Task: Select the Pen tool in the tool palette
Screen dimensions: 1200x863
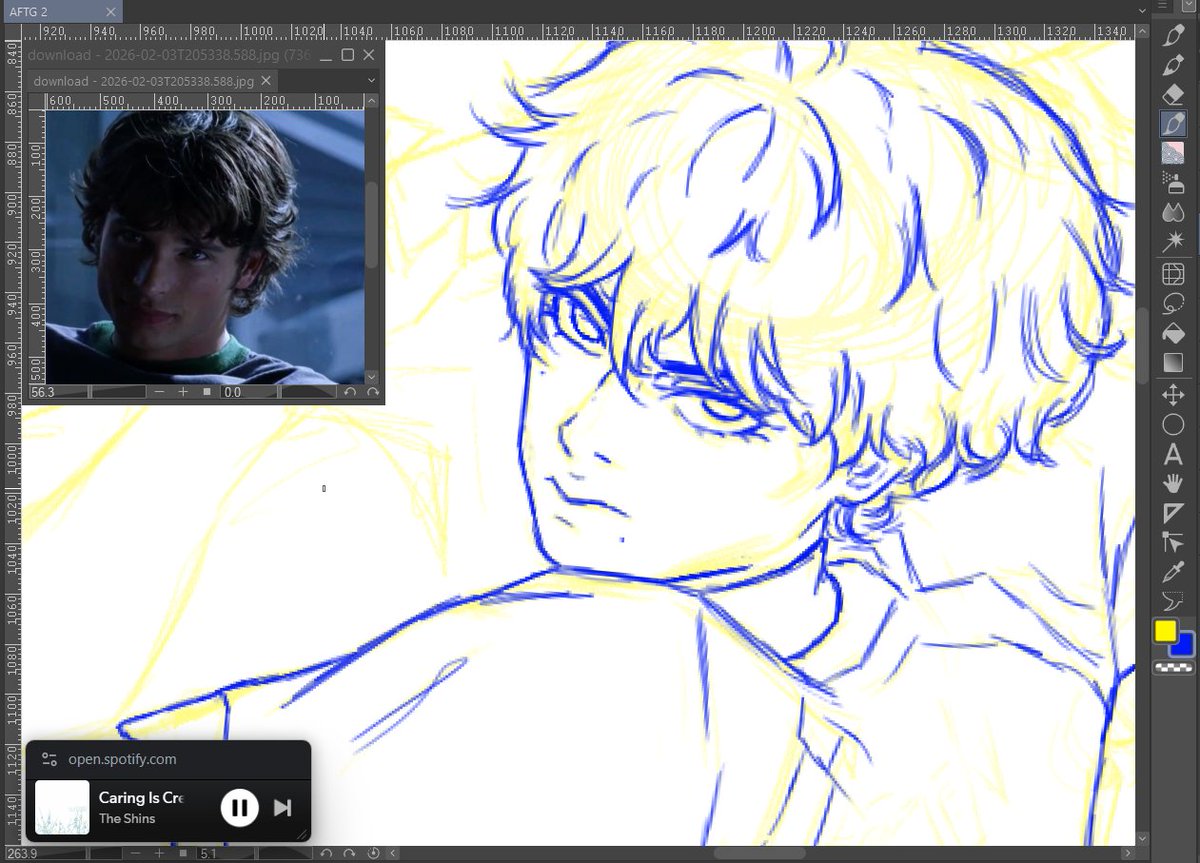Action: click(1173, 37)
